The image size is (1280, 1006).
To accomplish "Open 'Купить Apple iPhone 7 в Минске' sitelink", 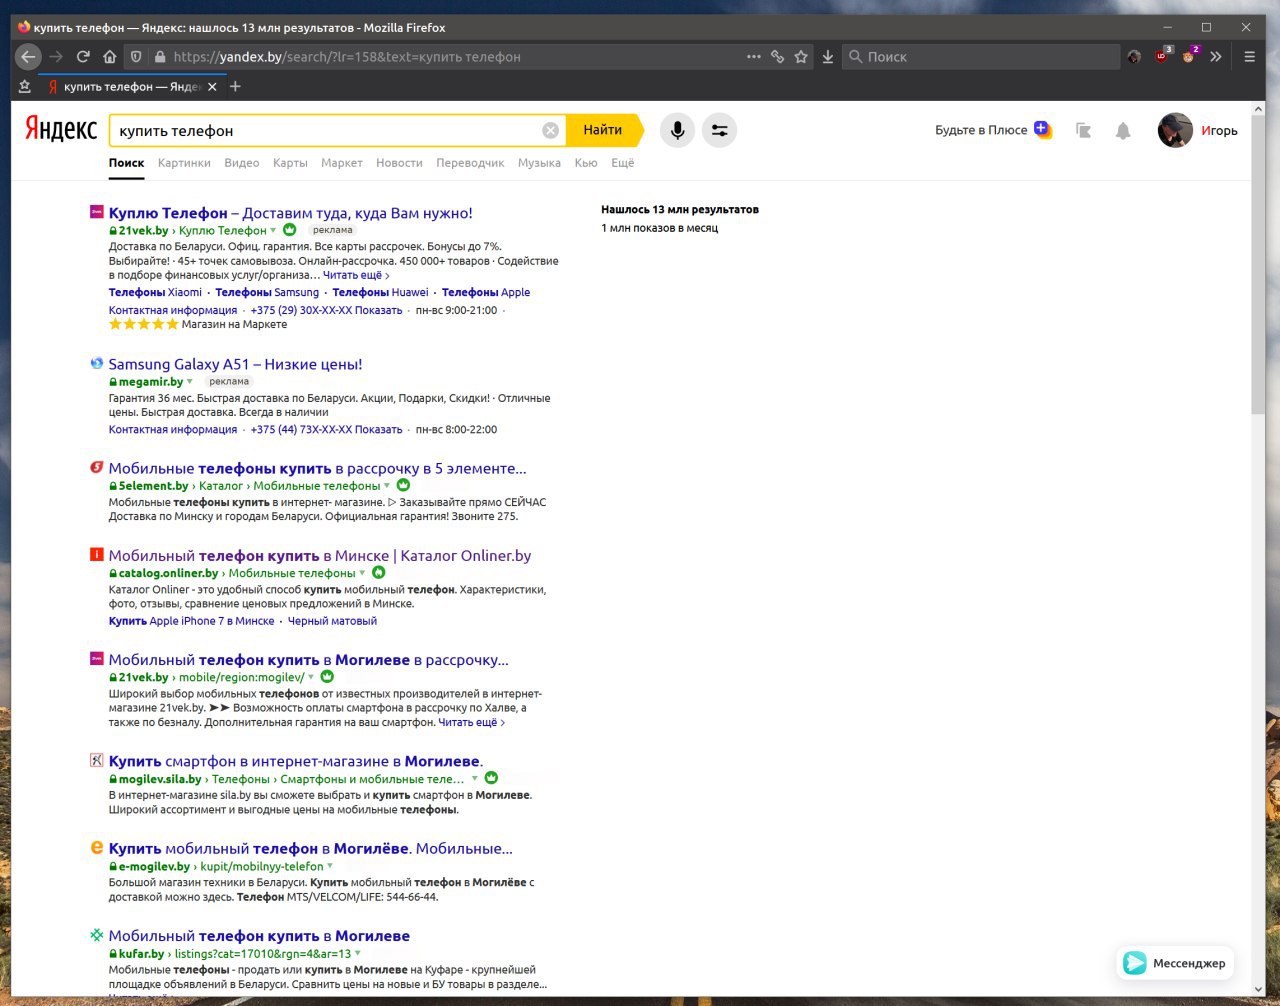I will point(192,621).
